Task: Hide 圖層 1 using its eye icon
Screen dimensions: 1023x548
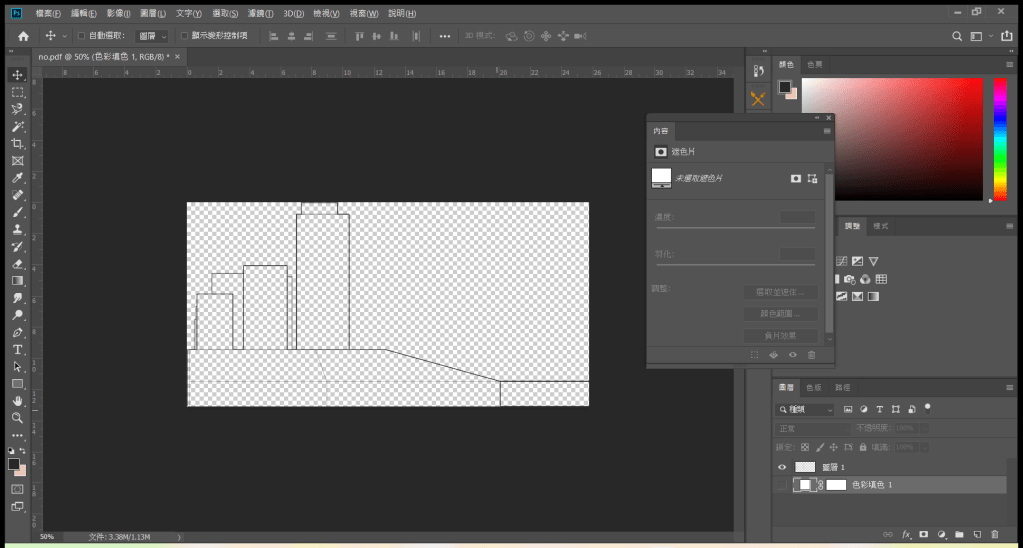Action: (x=782, y=467)
